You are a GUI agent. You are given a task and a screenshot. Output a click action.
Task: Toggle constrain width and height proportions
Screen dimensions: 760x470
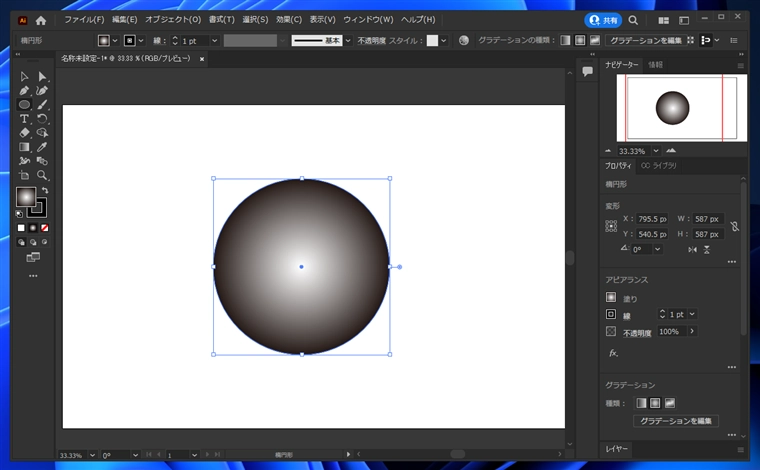(735, 226)
